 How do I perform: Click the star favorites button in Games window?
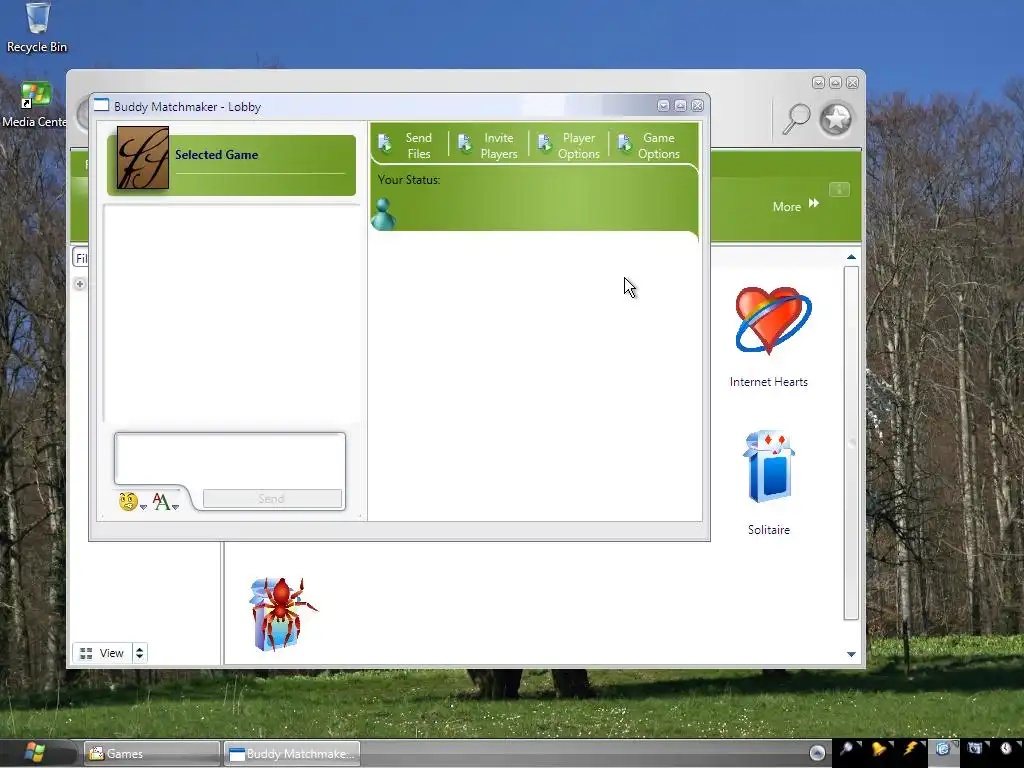pyautogui.click(x=836, y=119)
